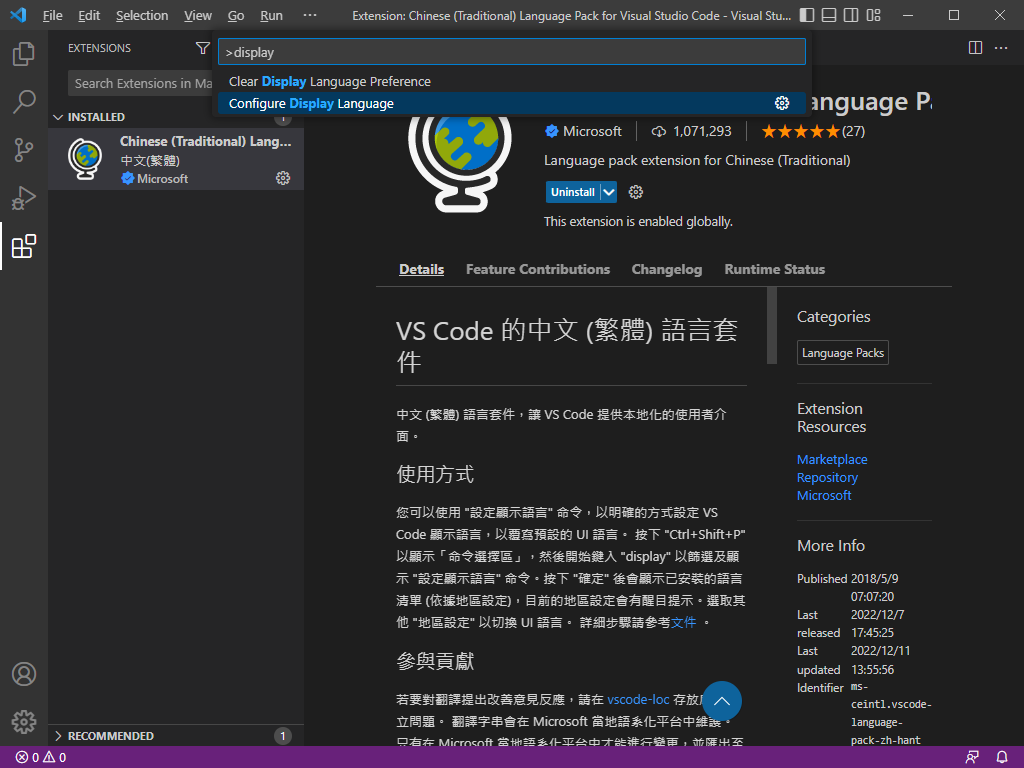The height and width of the screenshot is (768, 1024).
Task: Click the Search Extensions in Marketplace field
Action: click(x=140, y=84)
